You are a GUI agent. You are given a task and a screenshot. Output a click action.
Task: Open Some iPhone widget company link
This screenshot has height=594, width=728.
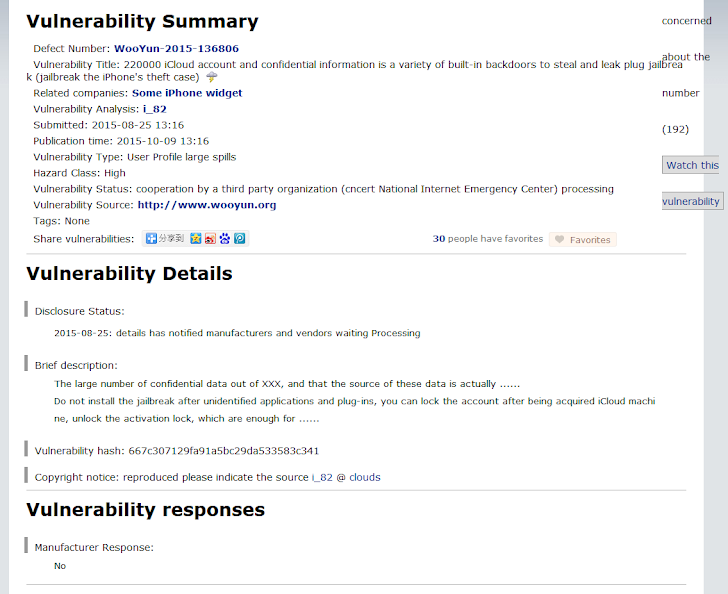click(x=187, y=93)
